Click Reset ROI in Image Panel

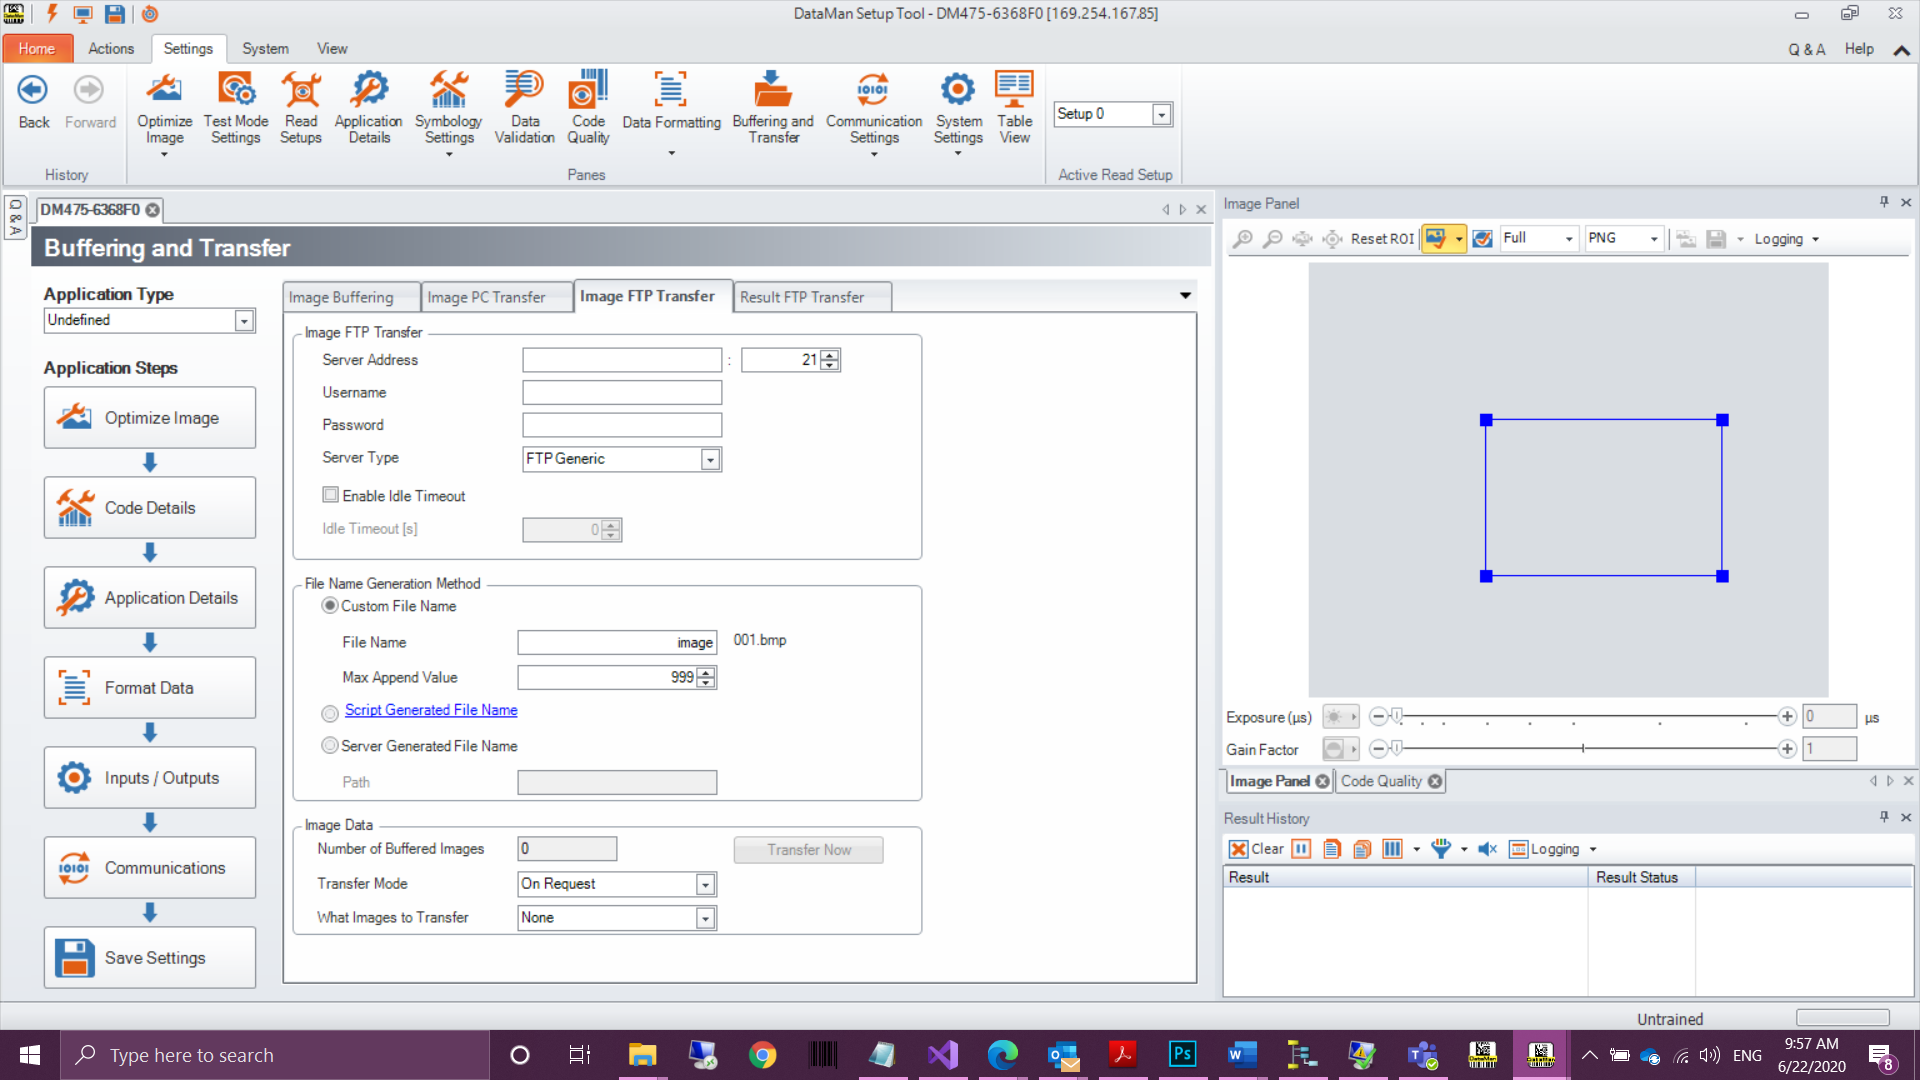[x=1381, y=239]
